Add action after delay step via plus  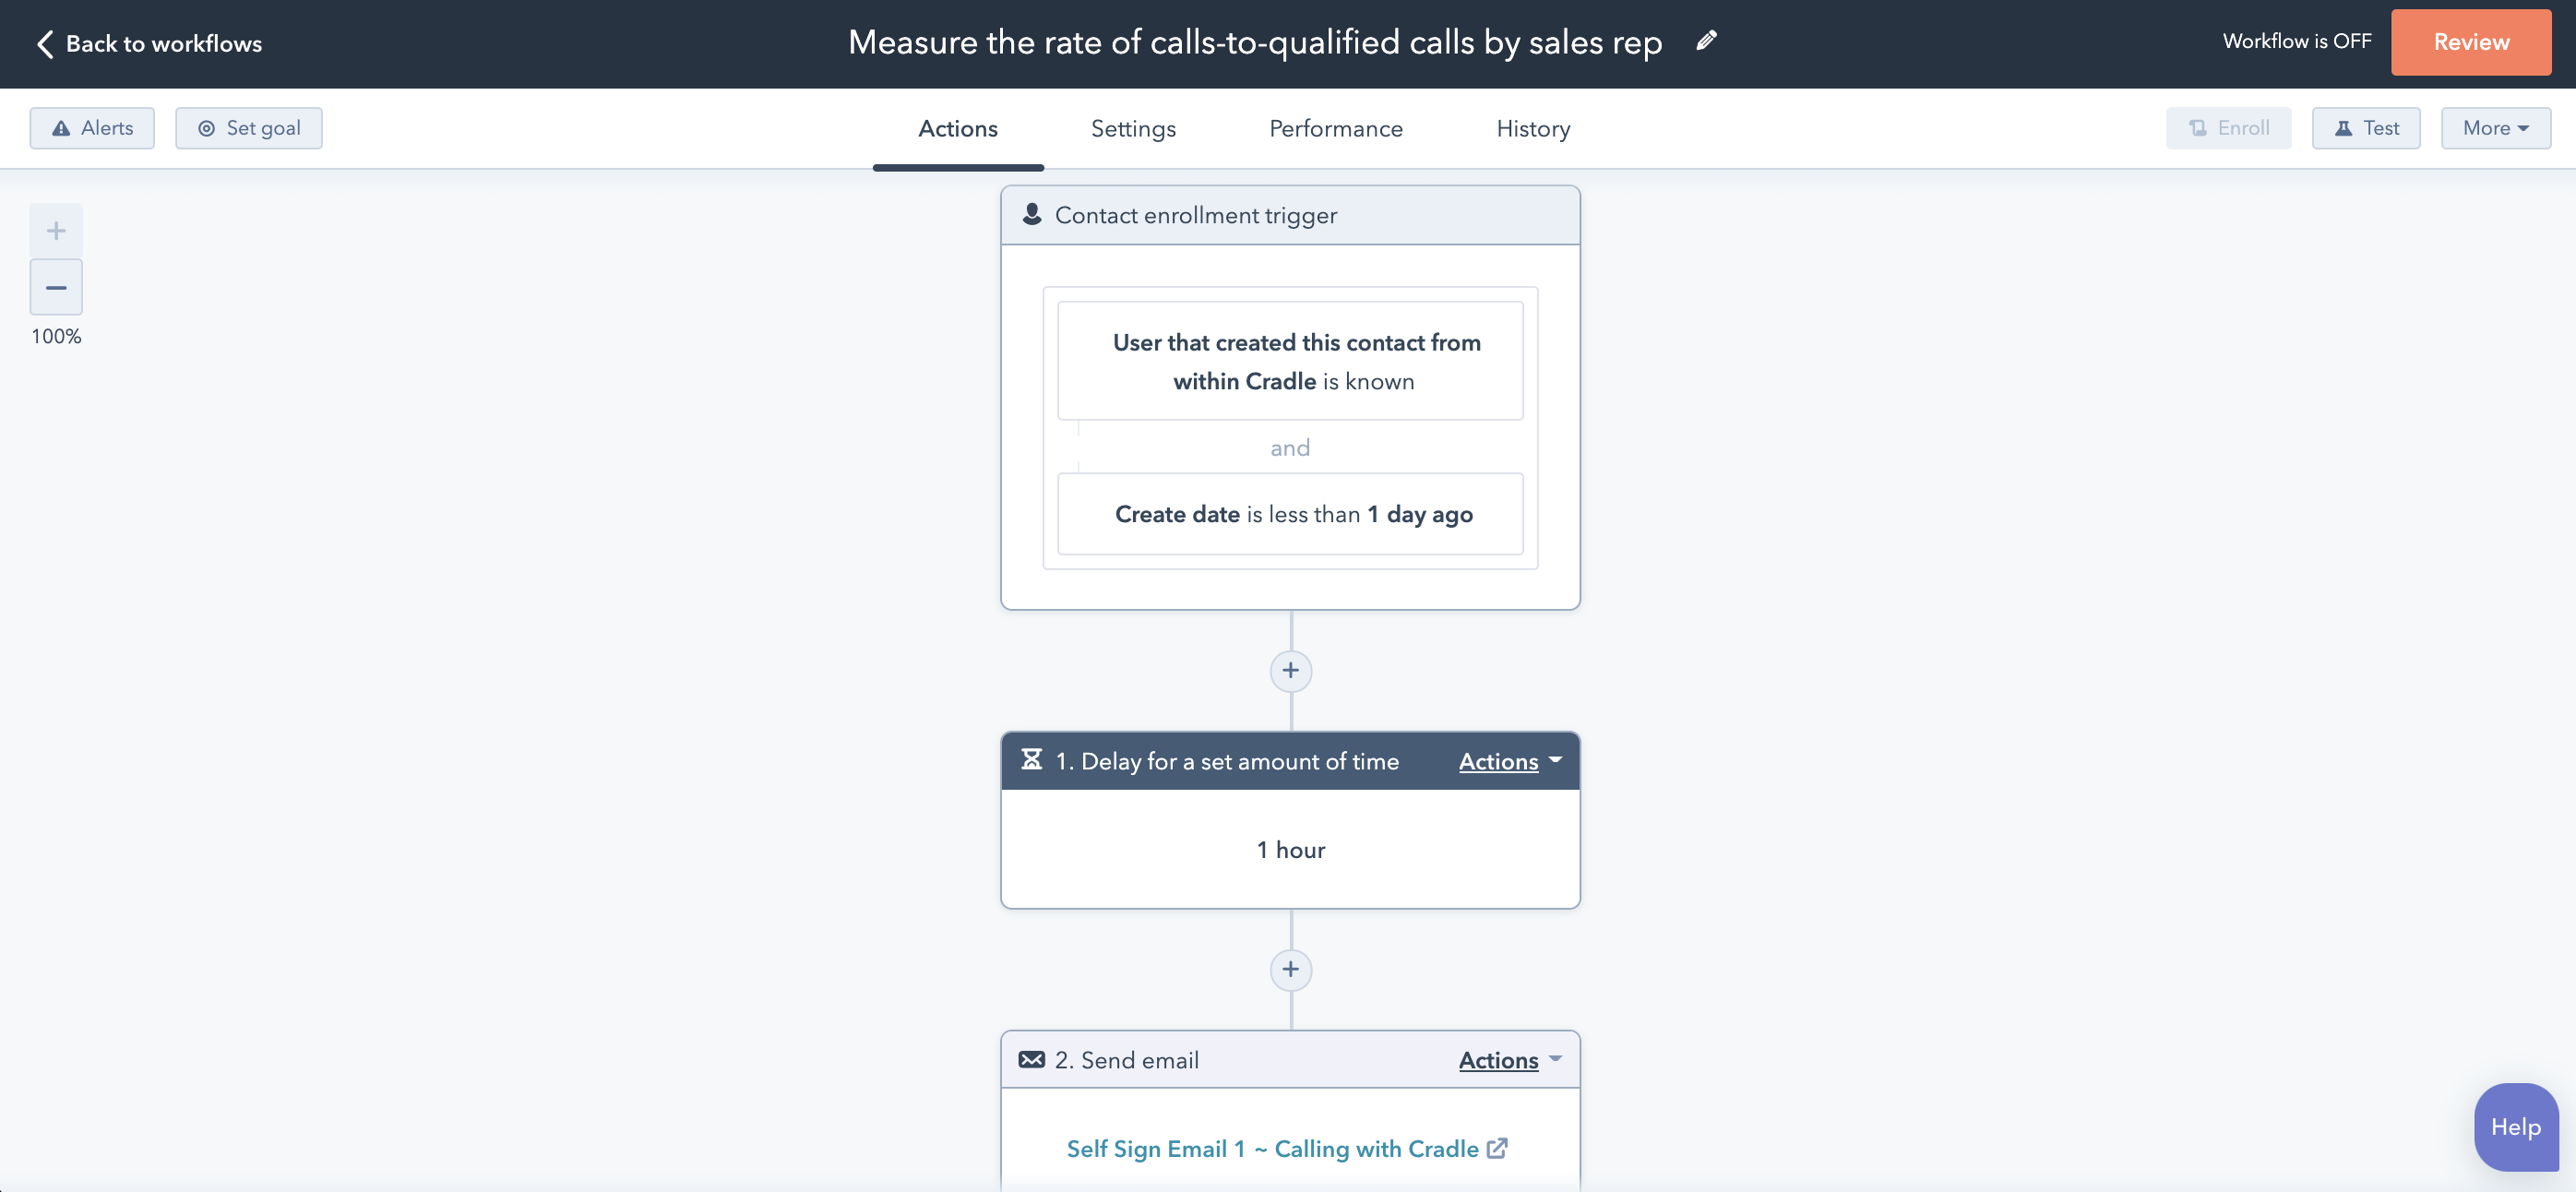pos(1290,970)
